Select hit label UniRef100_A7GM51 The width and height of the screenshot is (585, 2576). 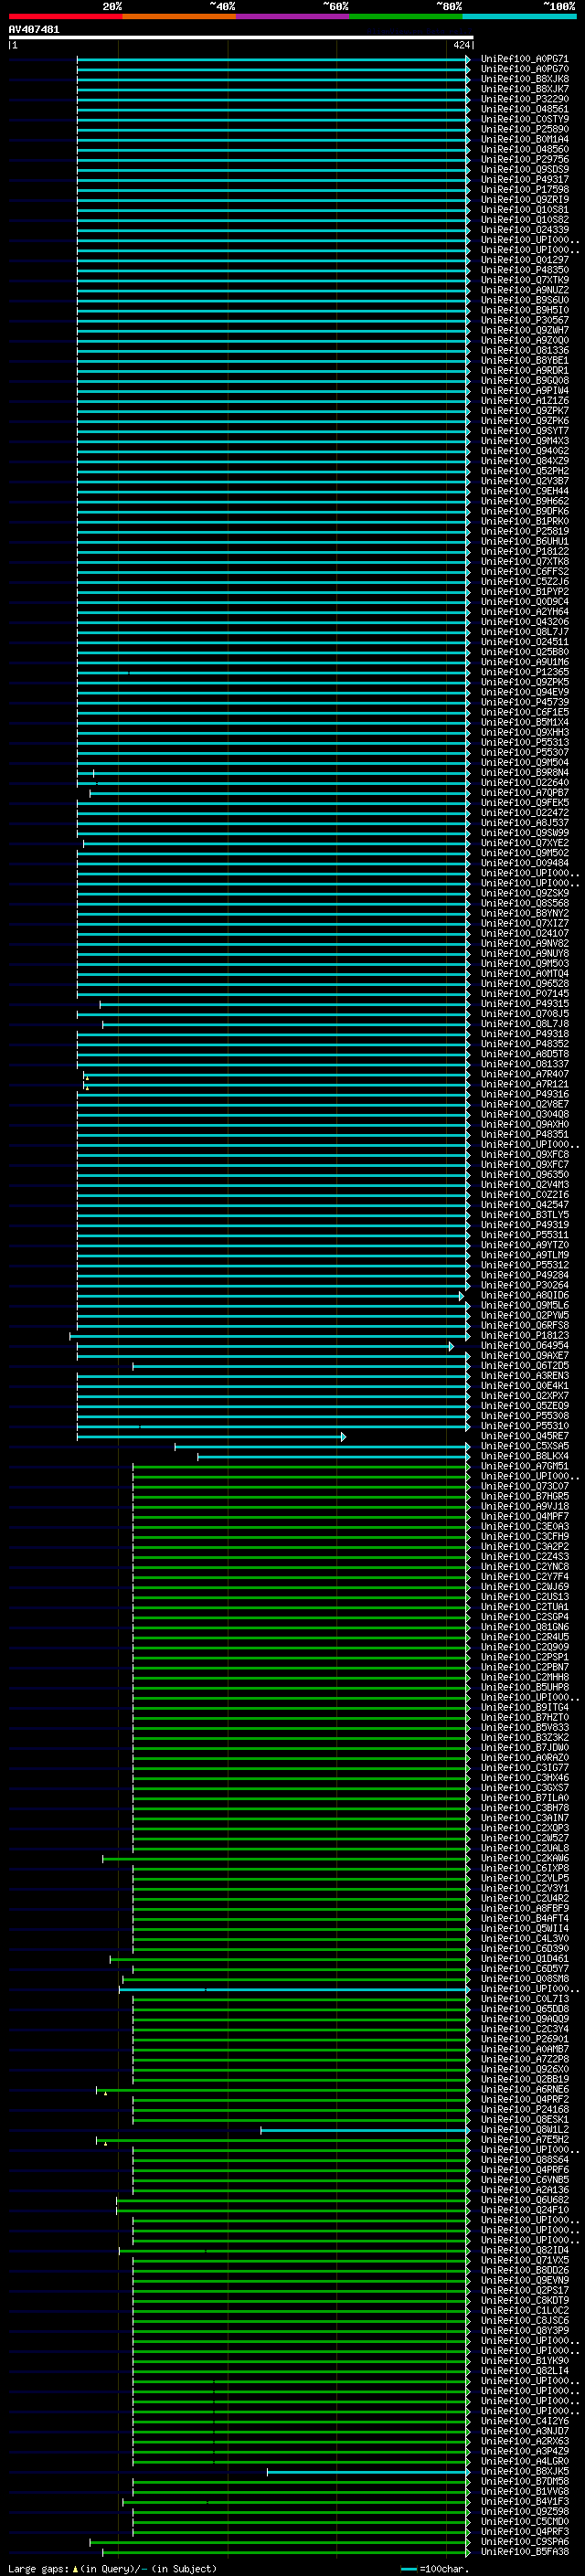(x=525, y=1466)
